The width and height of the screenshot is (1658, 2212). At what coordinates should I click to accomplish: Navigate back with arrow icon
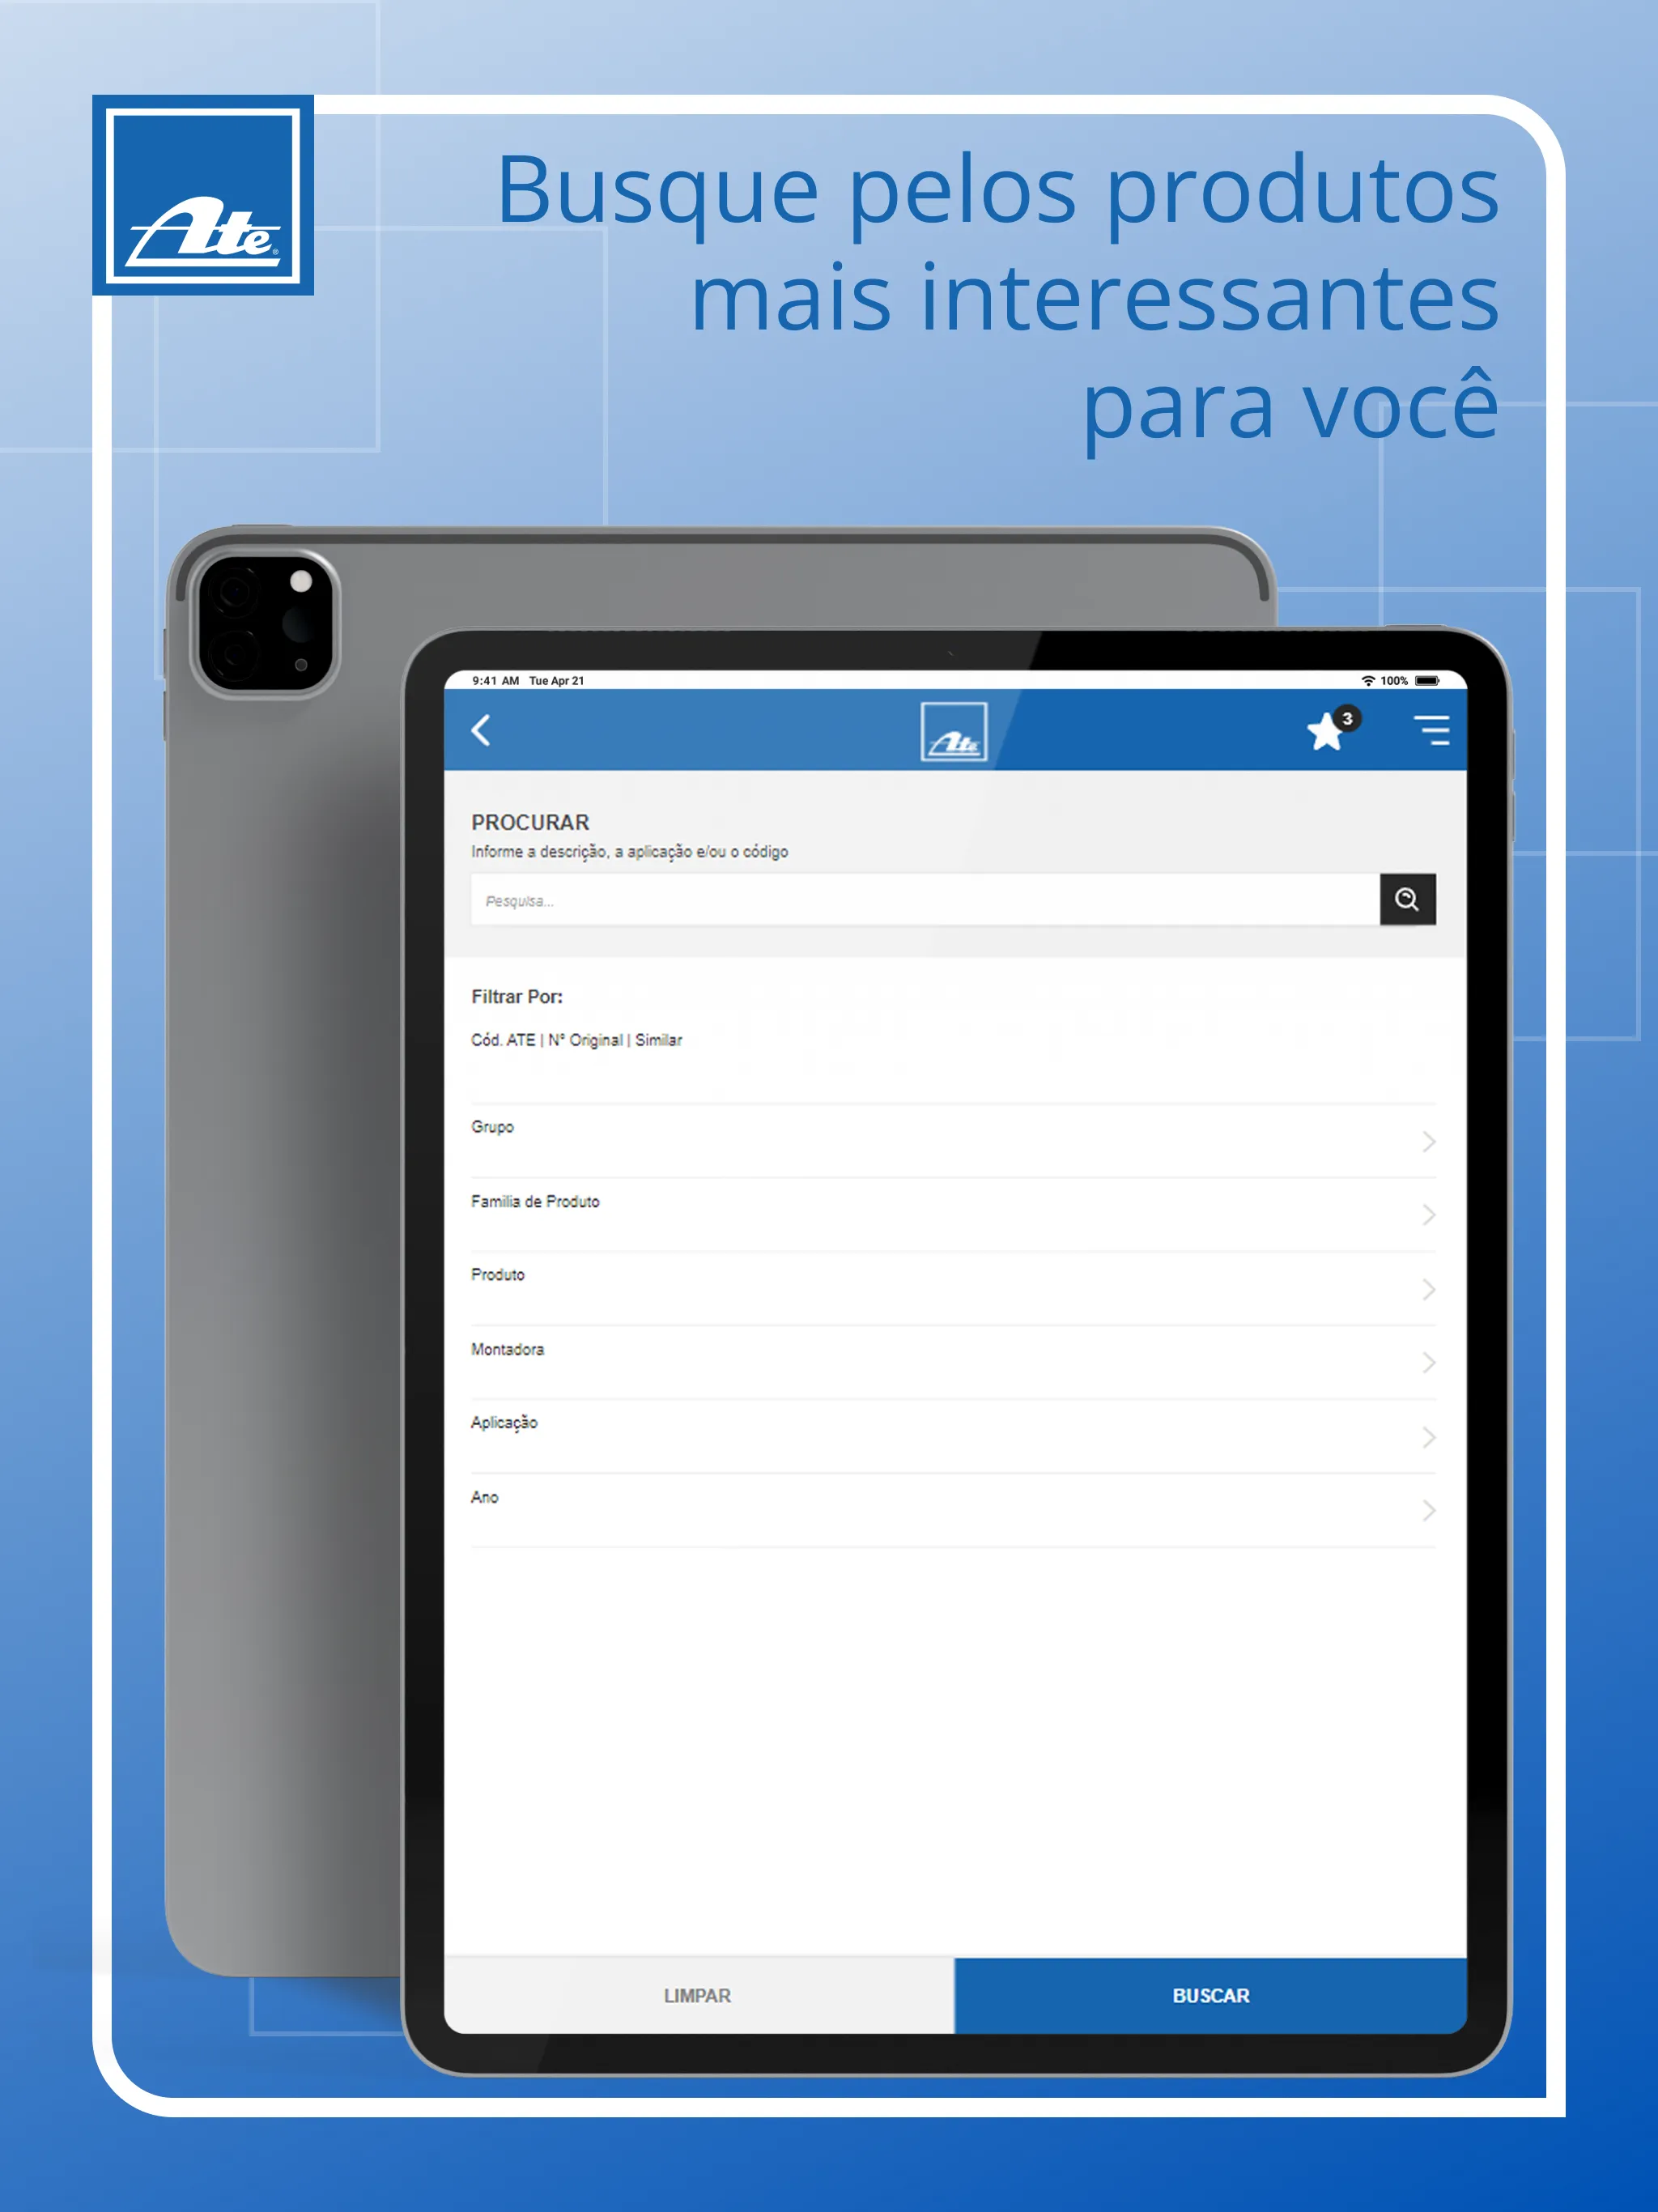(x=483, y=734)
